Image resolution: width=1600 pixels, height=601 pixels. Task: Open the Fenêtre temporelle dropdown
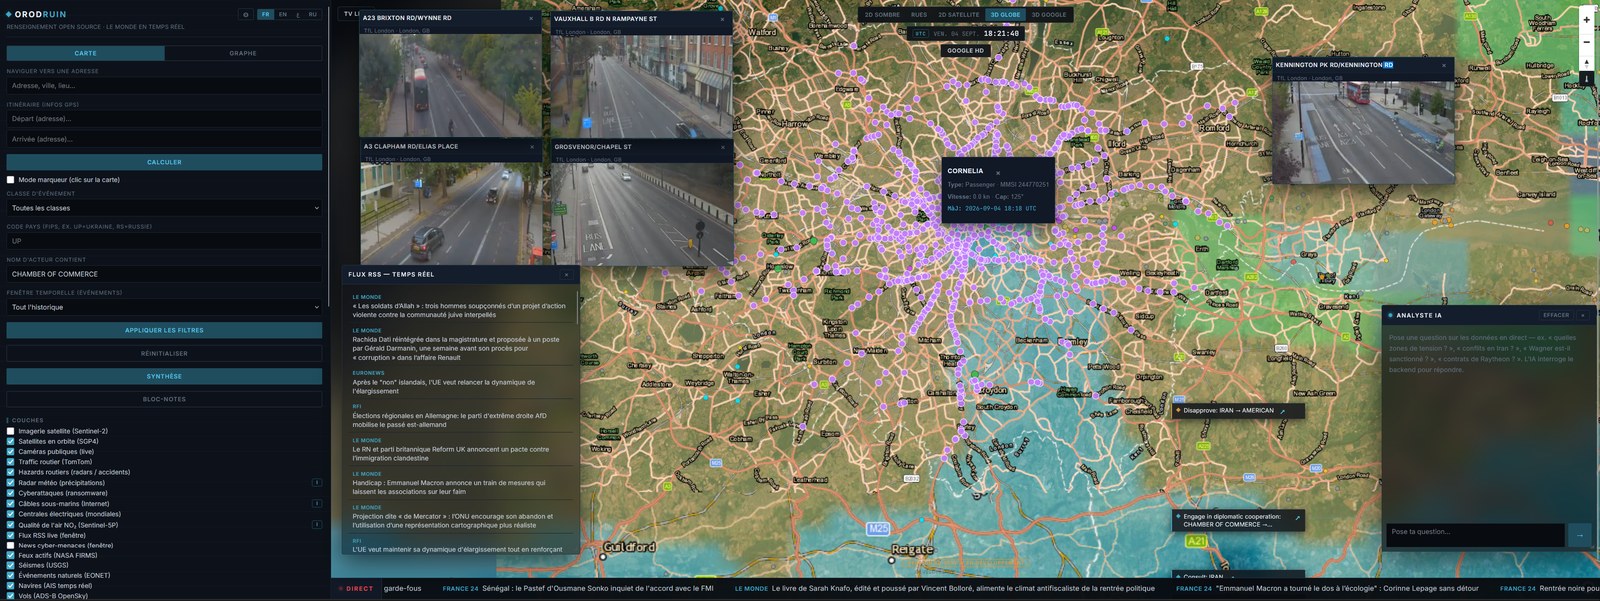[x=164, y=307]
